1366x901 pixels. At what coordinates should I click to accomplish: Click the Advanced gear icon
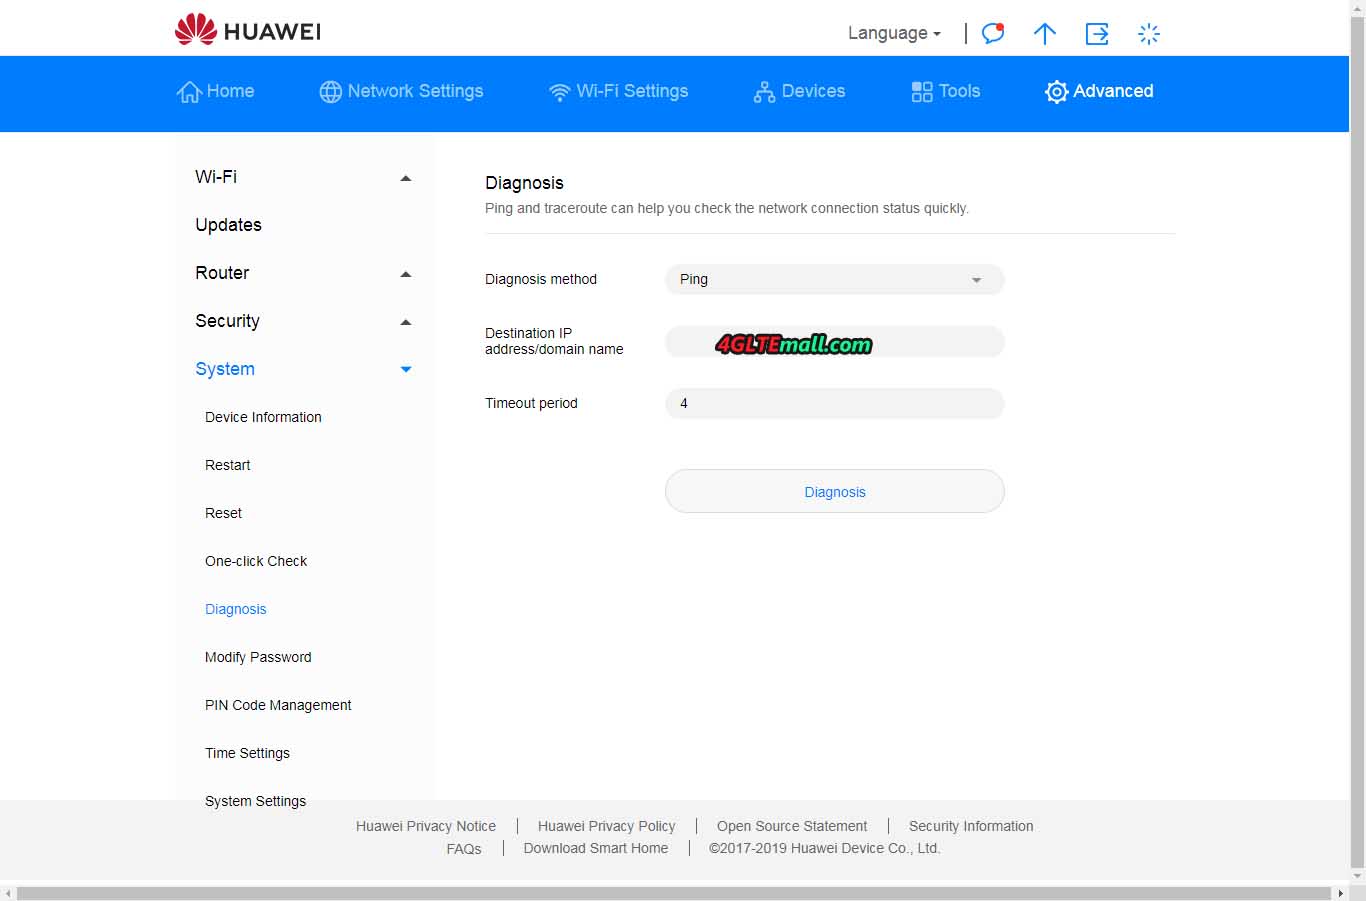pyautogui.click(x=1056, y=92)
